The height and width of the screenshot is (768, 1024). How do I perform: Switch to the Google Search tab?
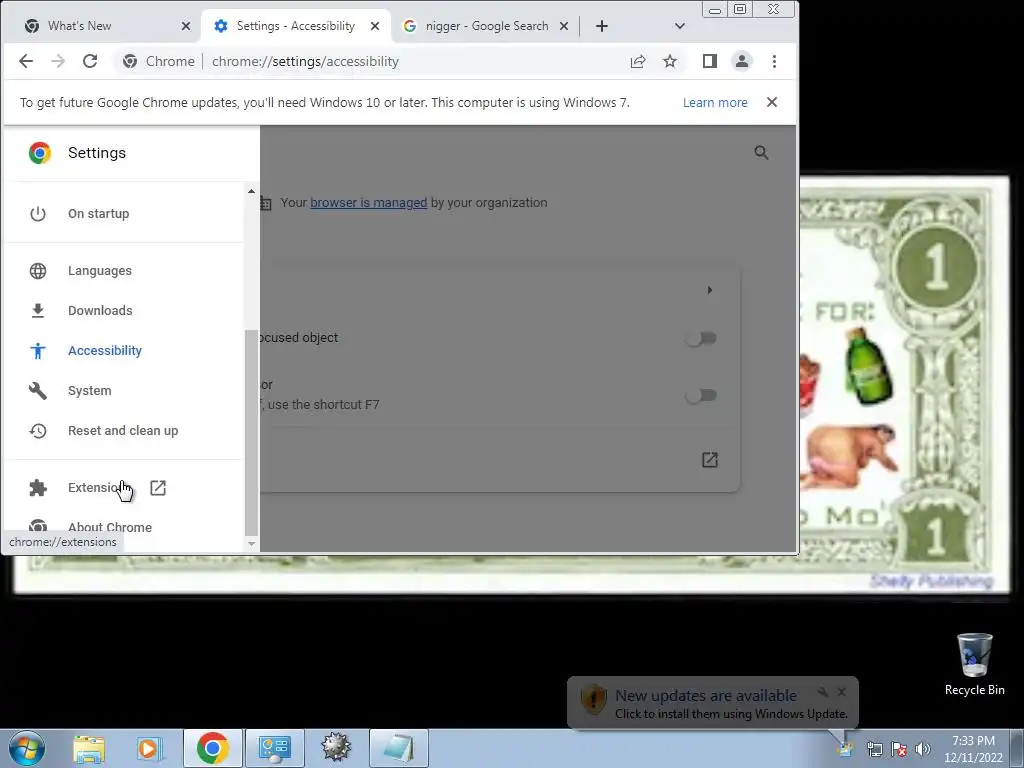tap(486, 26)
